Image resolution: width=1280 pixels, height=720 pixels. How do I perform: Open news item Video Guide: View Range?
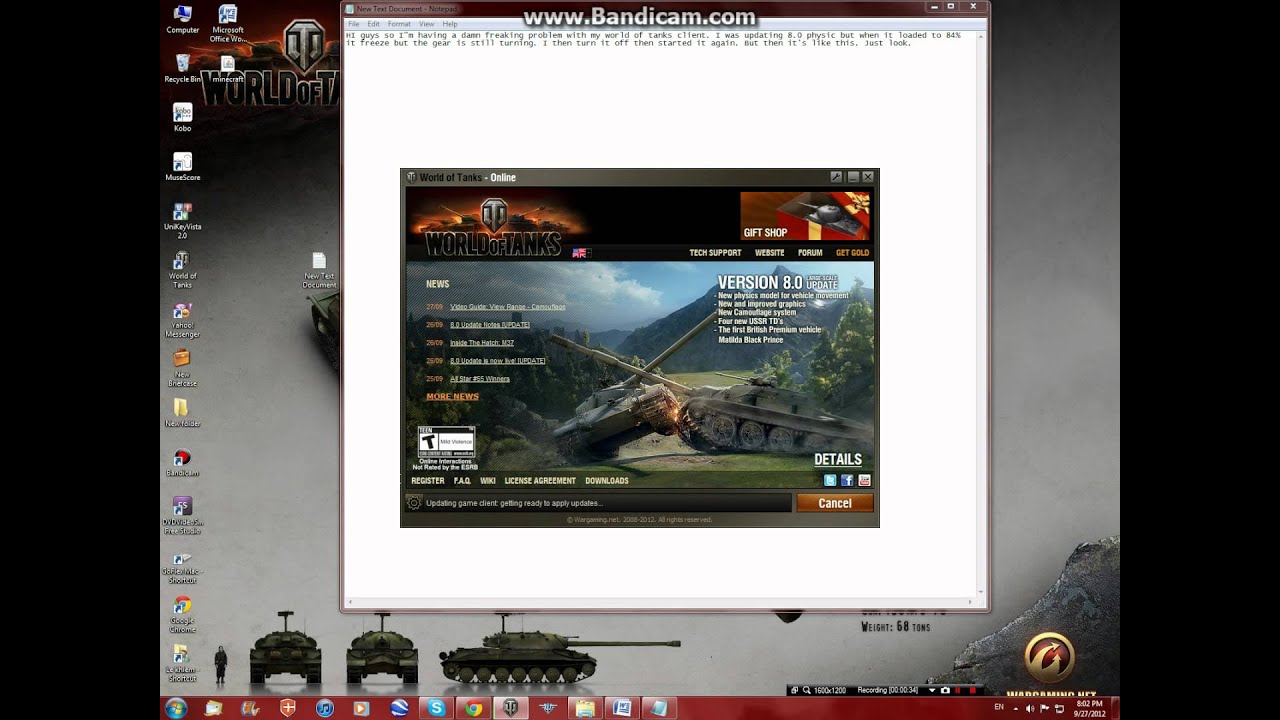507,307
